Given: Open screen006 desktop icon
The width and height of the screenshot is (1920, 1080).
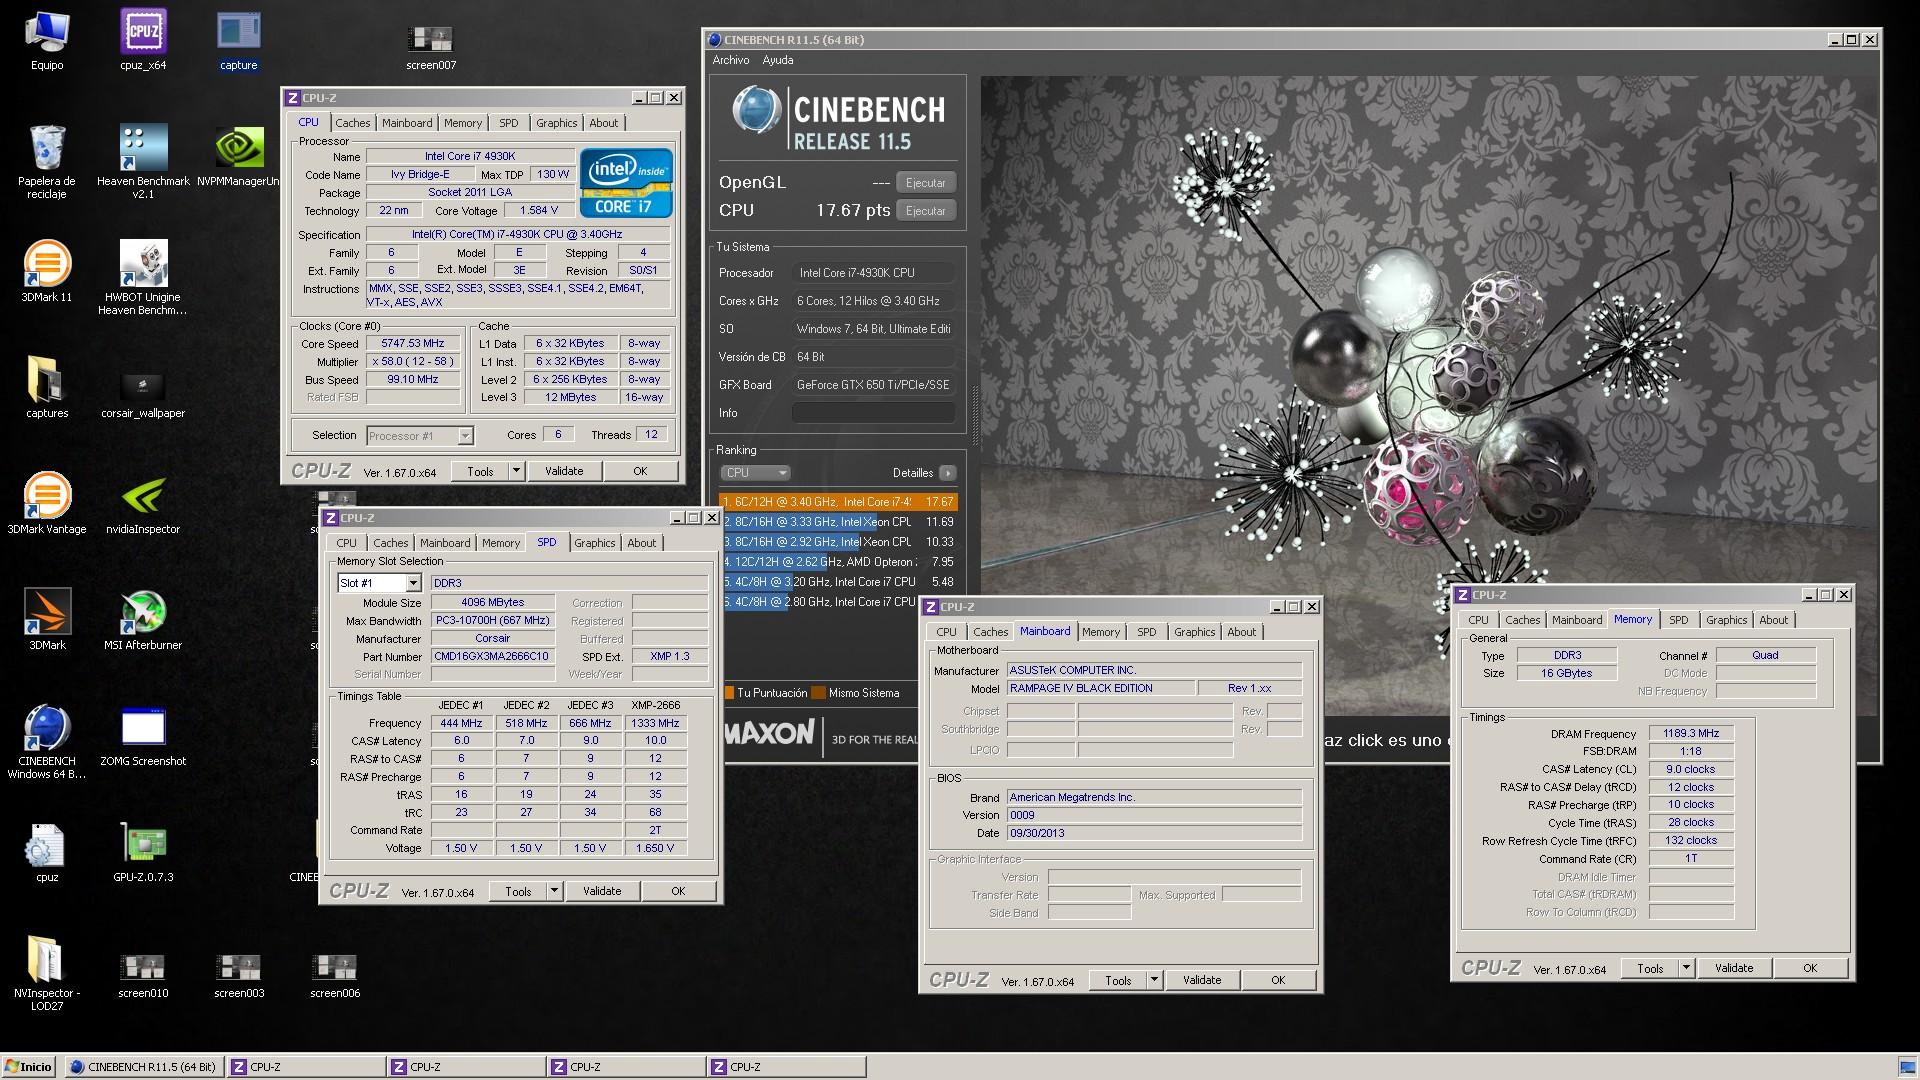Looking at the screenshot, I should 335,976.
